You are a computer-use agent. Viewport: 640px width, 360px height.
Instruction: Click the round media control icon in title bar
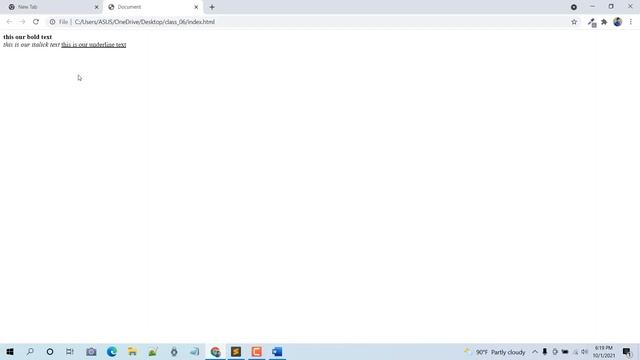(574, 7)
